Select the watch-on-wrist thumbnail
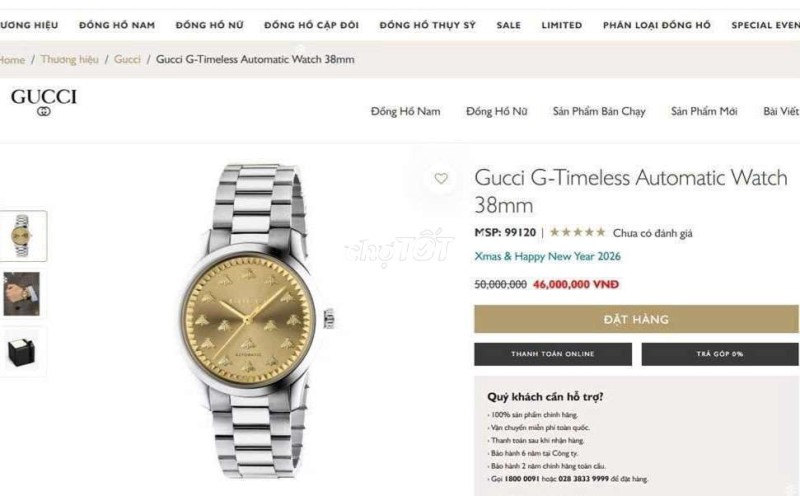Viewport: 800px width, 496px height. coord(22,294)
